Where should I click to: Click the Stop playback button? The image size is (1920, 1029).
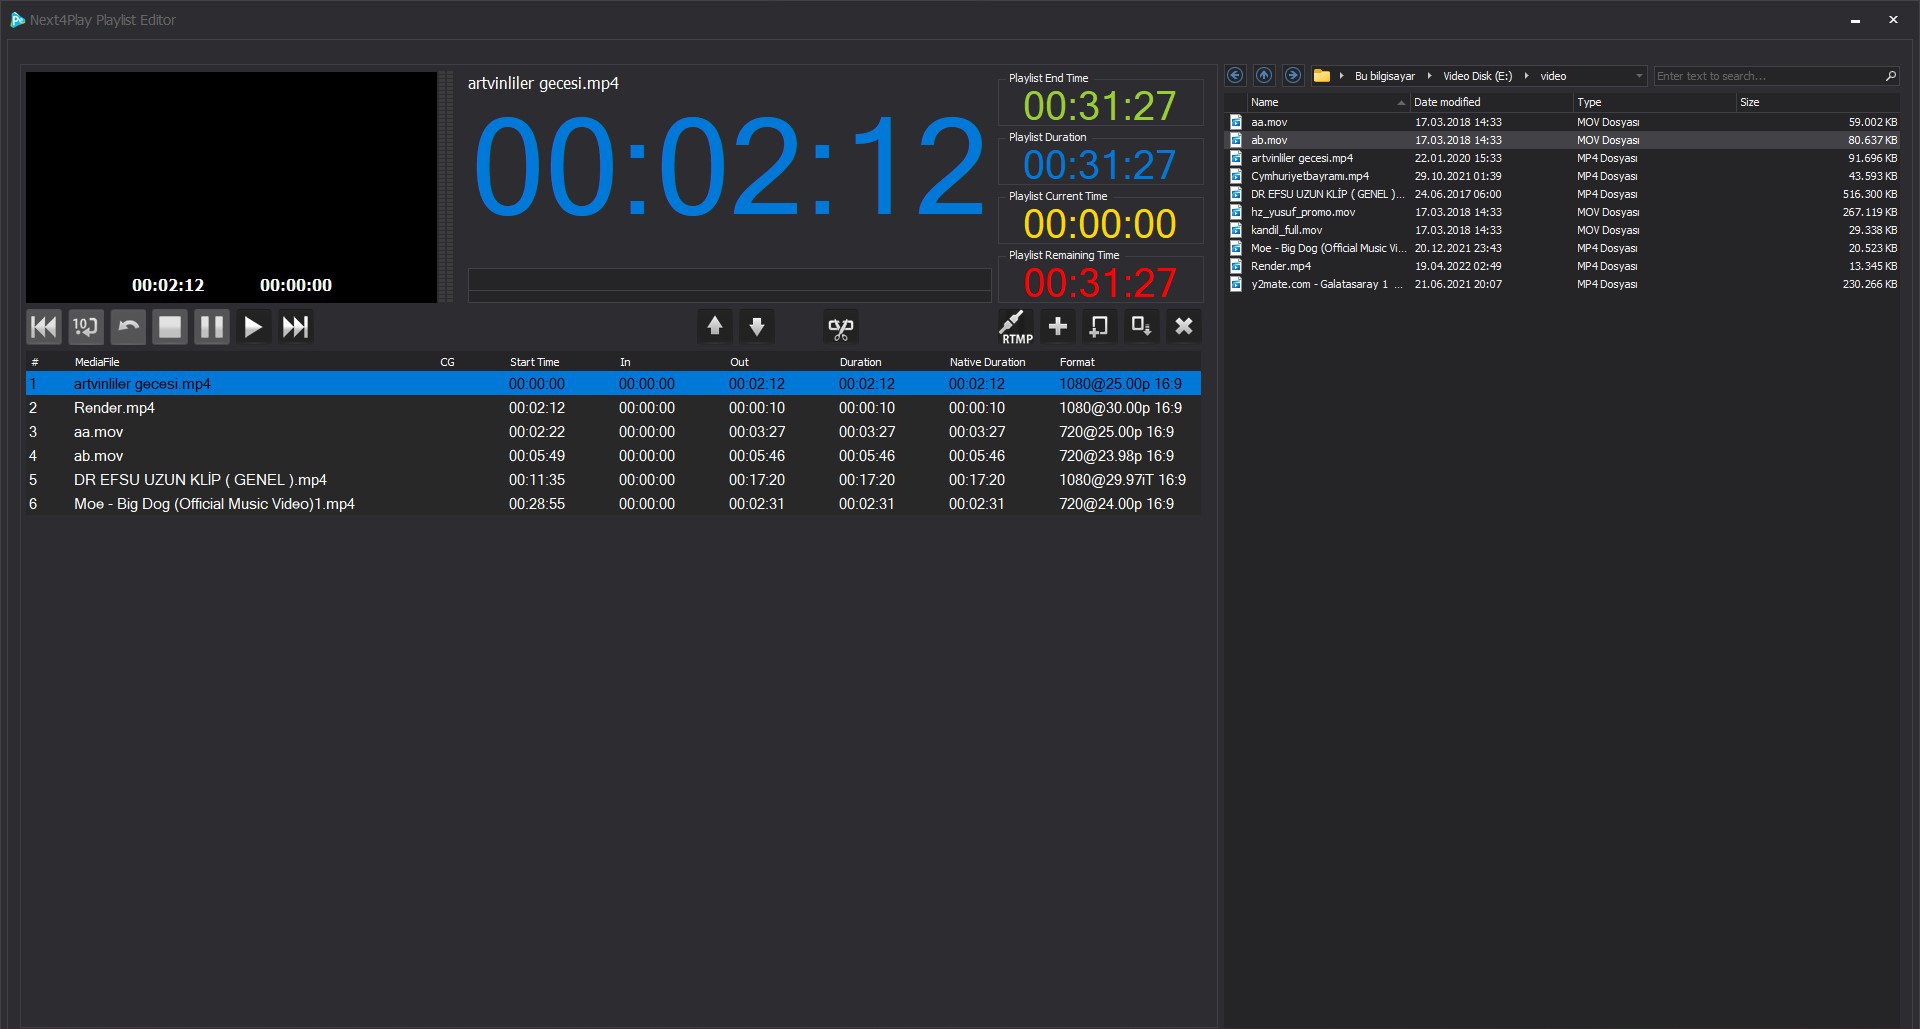click(x=170, y=327)
